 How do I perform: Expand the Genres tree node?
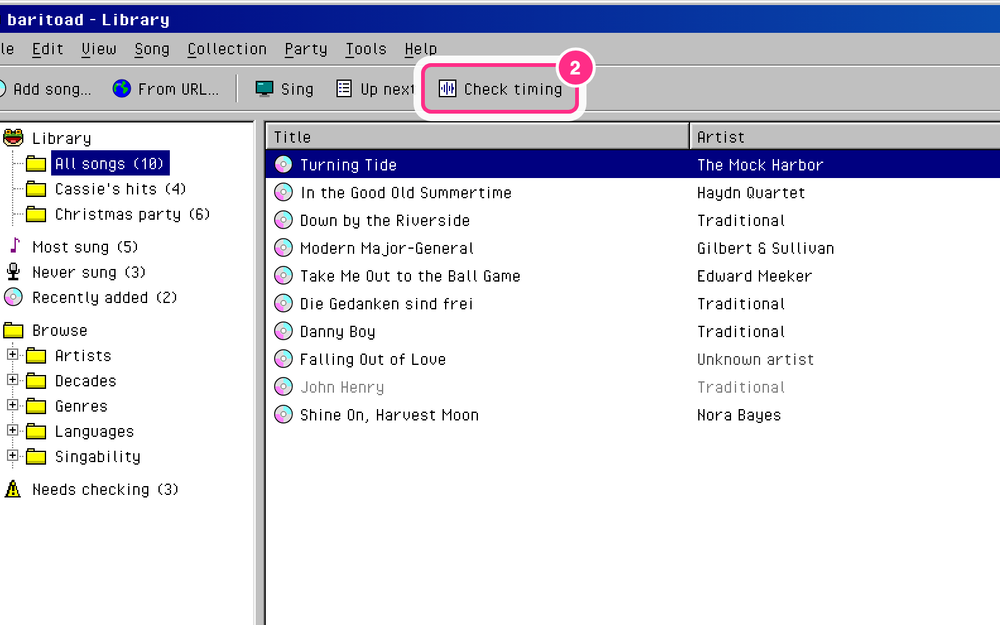(12, 405)
